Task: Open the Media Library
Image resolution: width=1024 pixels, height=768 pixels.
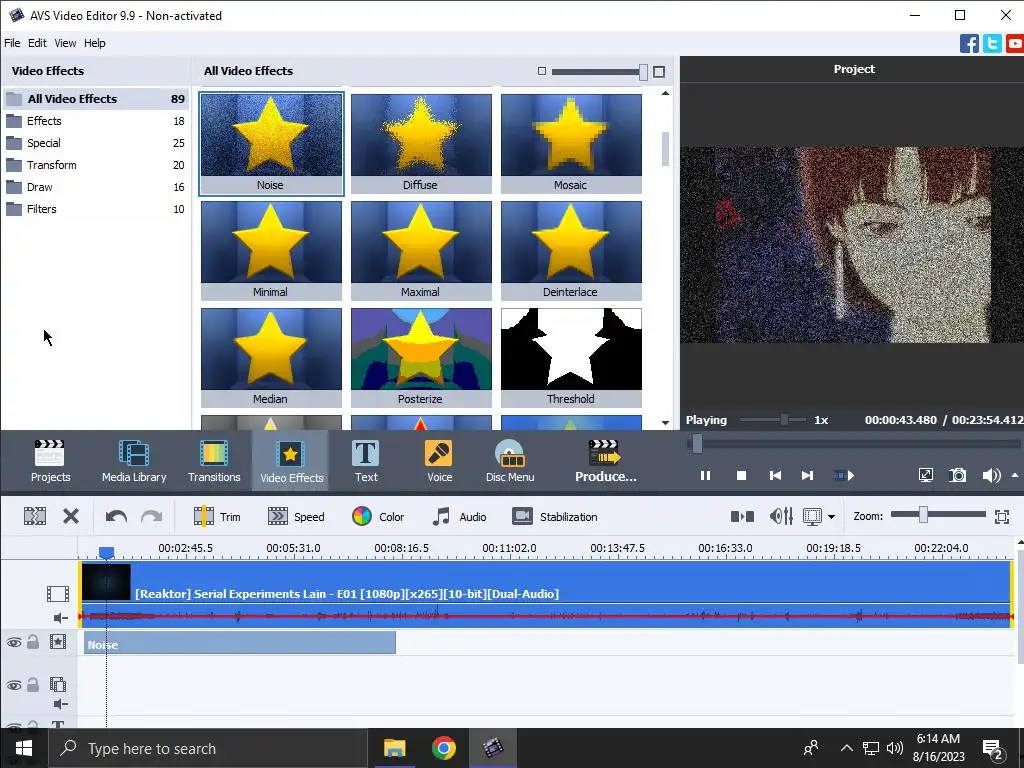Action: (x=134, y=461)
